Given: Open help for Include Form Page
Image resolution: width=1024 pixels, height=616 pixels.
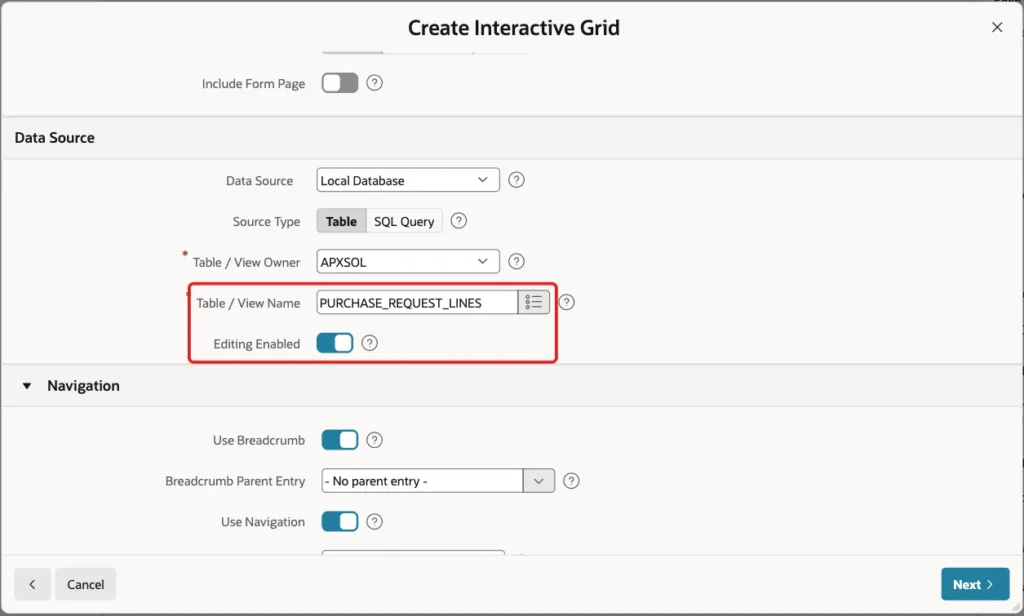Looking at the screenshot, I should (x=374, y=83).
